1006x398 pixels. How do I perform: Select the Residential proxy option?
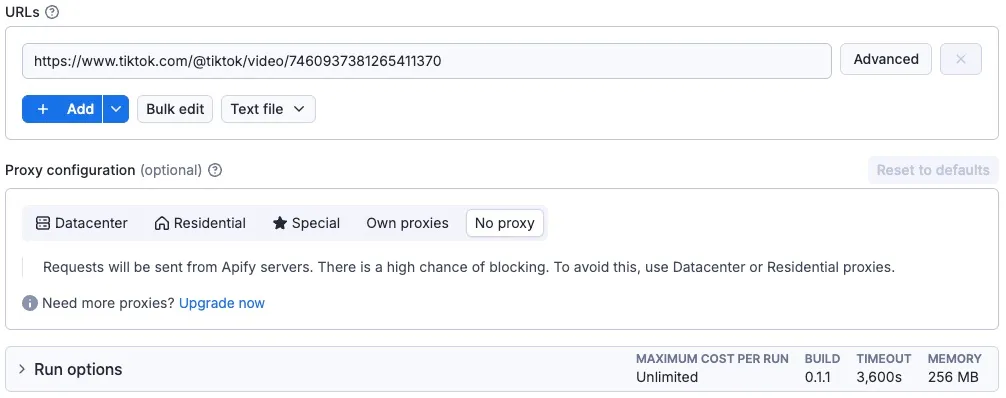(x=200, y=223)
